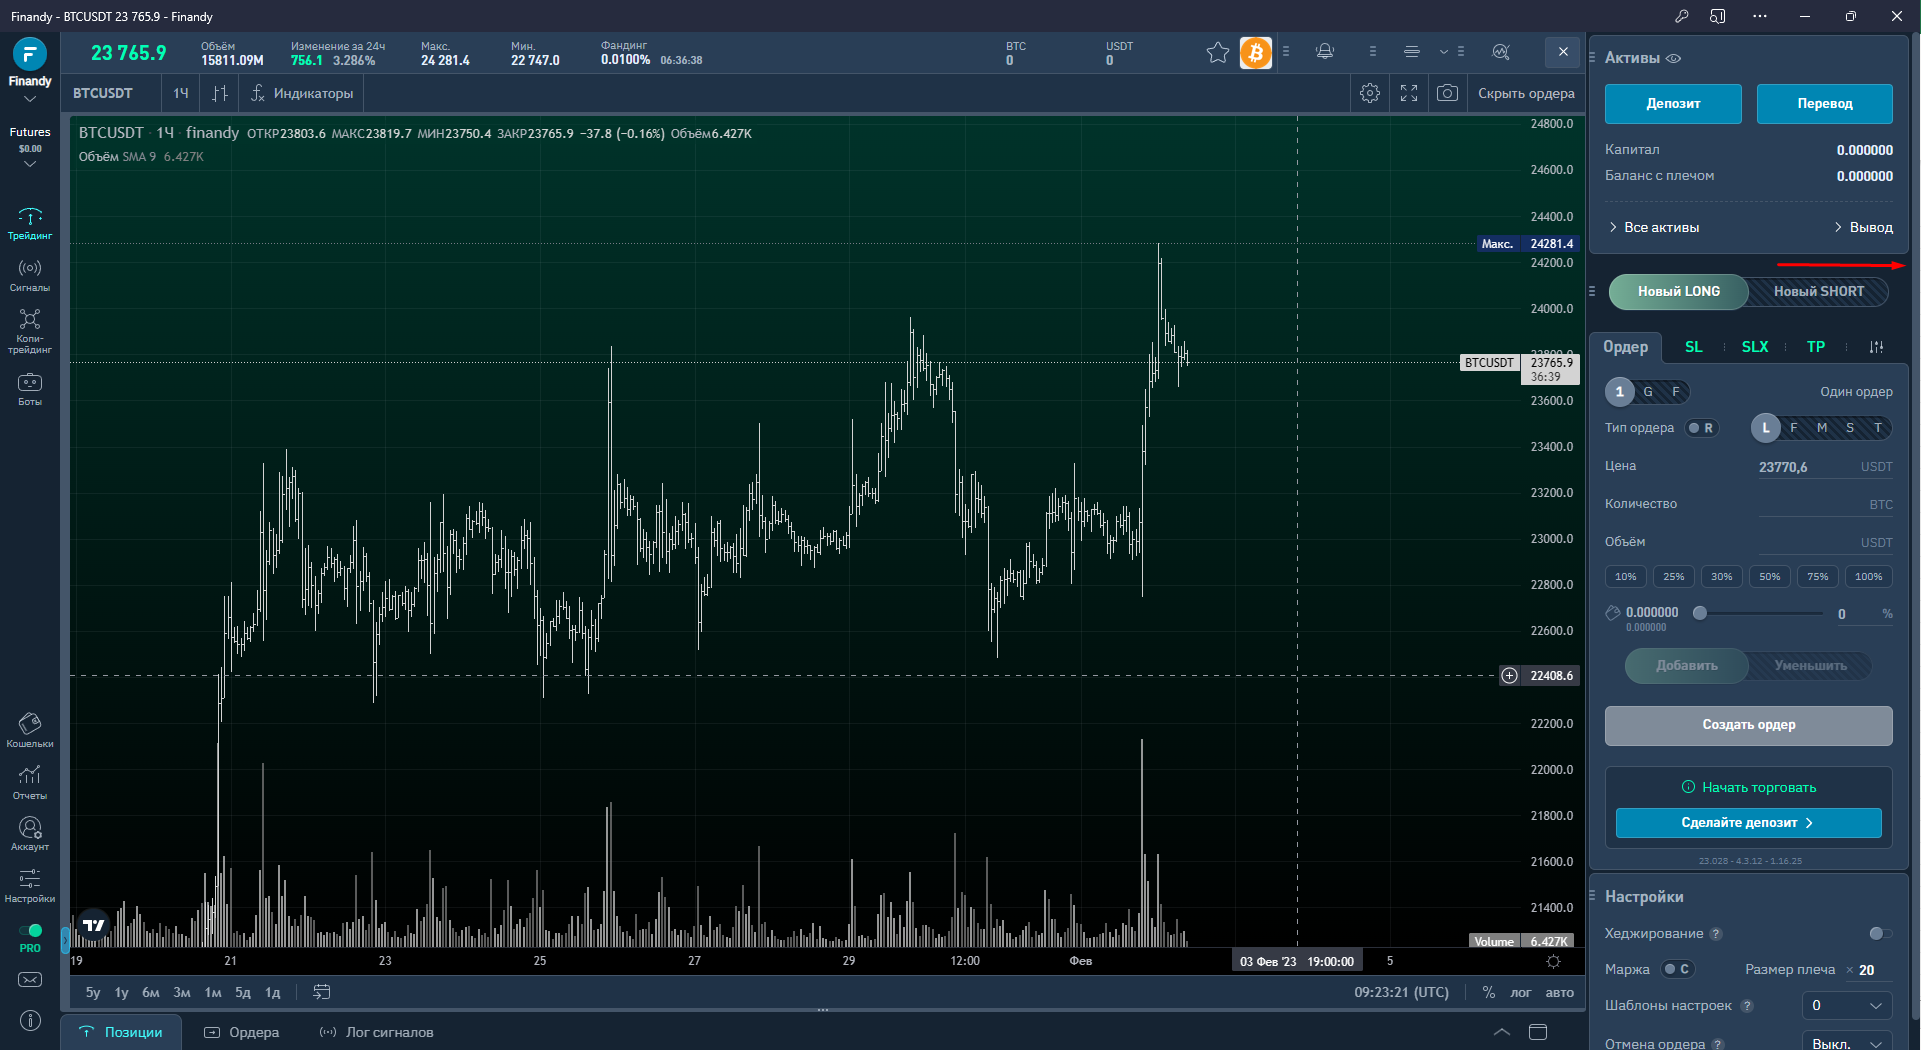Switch to the SL tab

1693,347
